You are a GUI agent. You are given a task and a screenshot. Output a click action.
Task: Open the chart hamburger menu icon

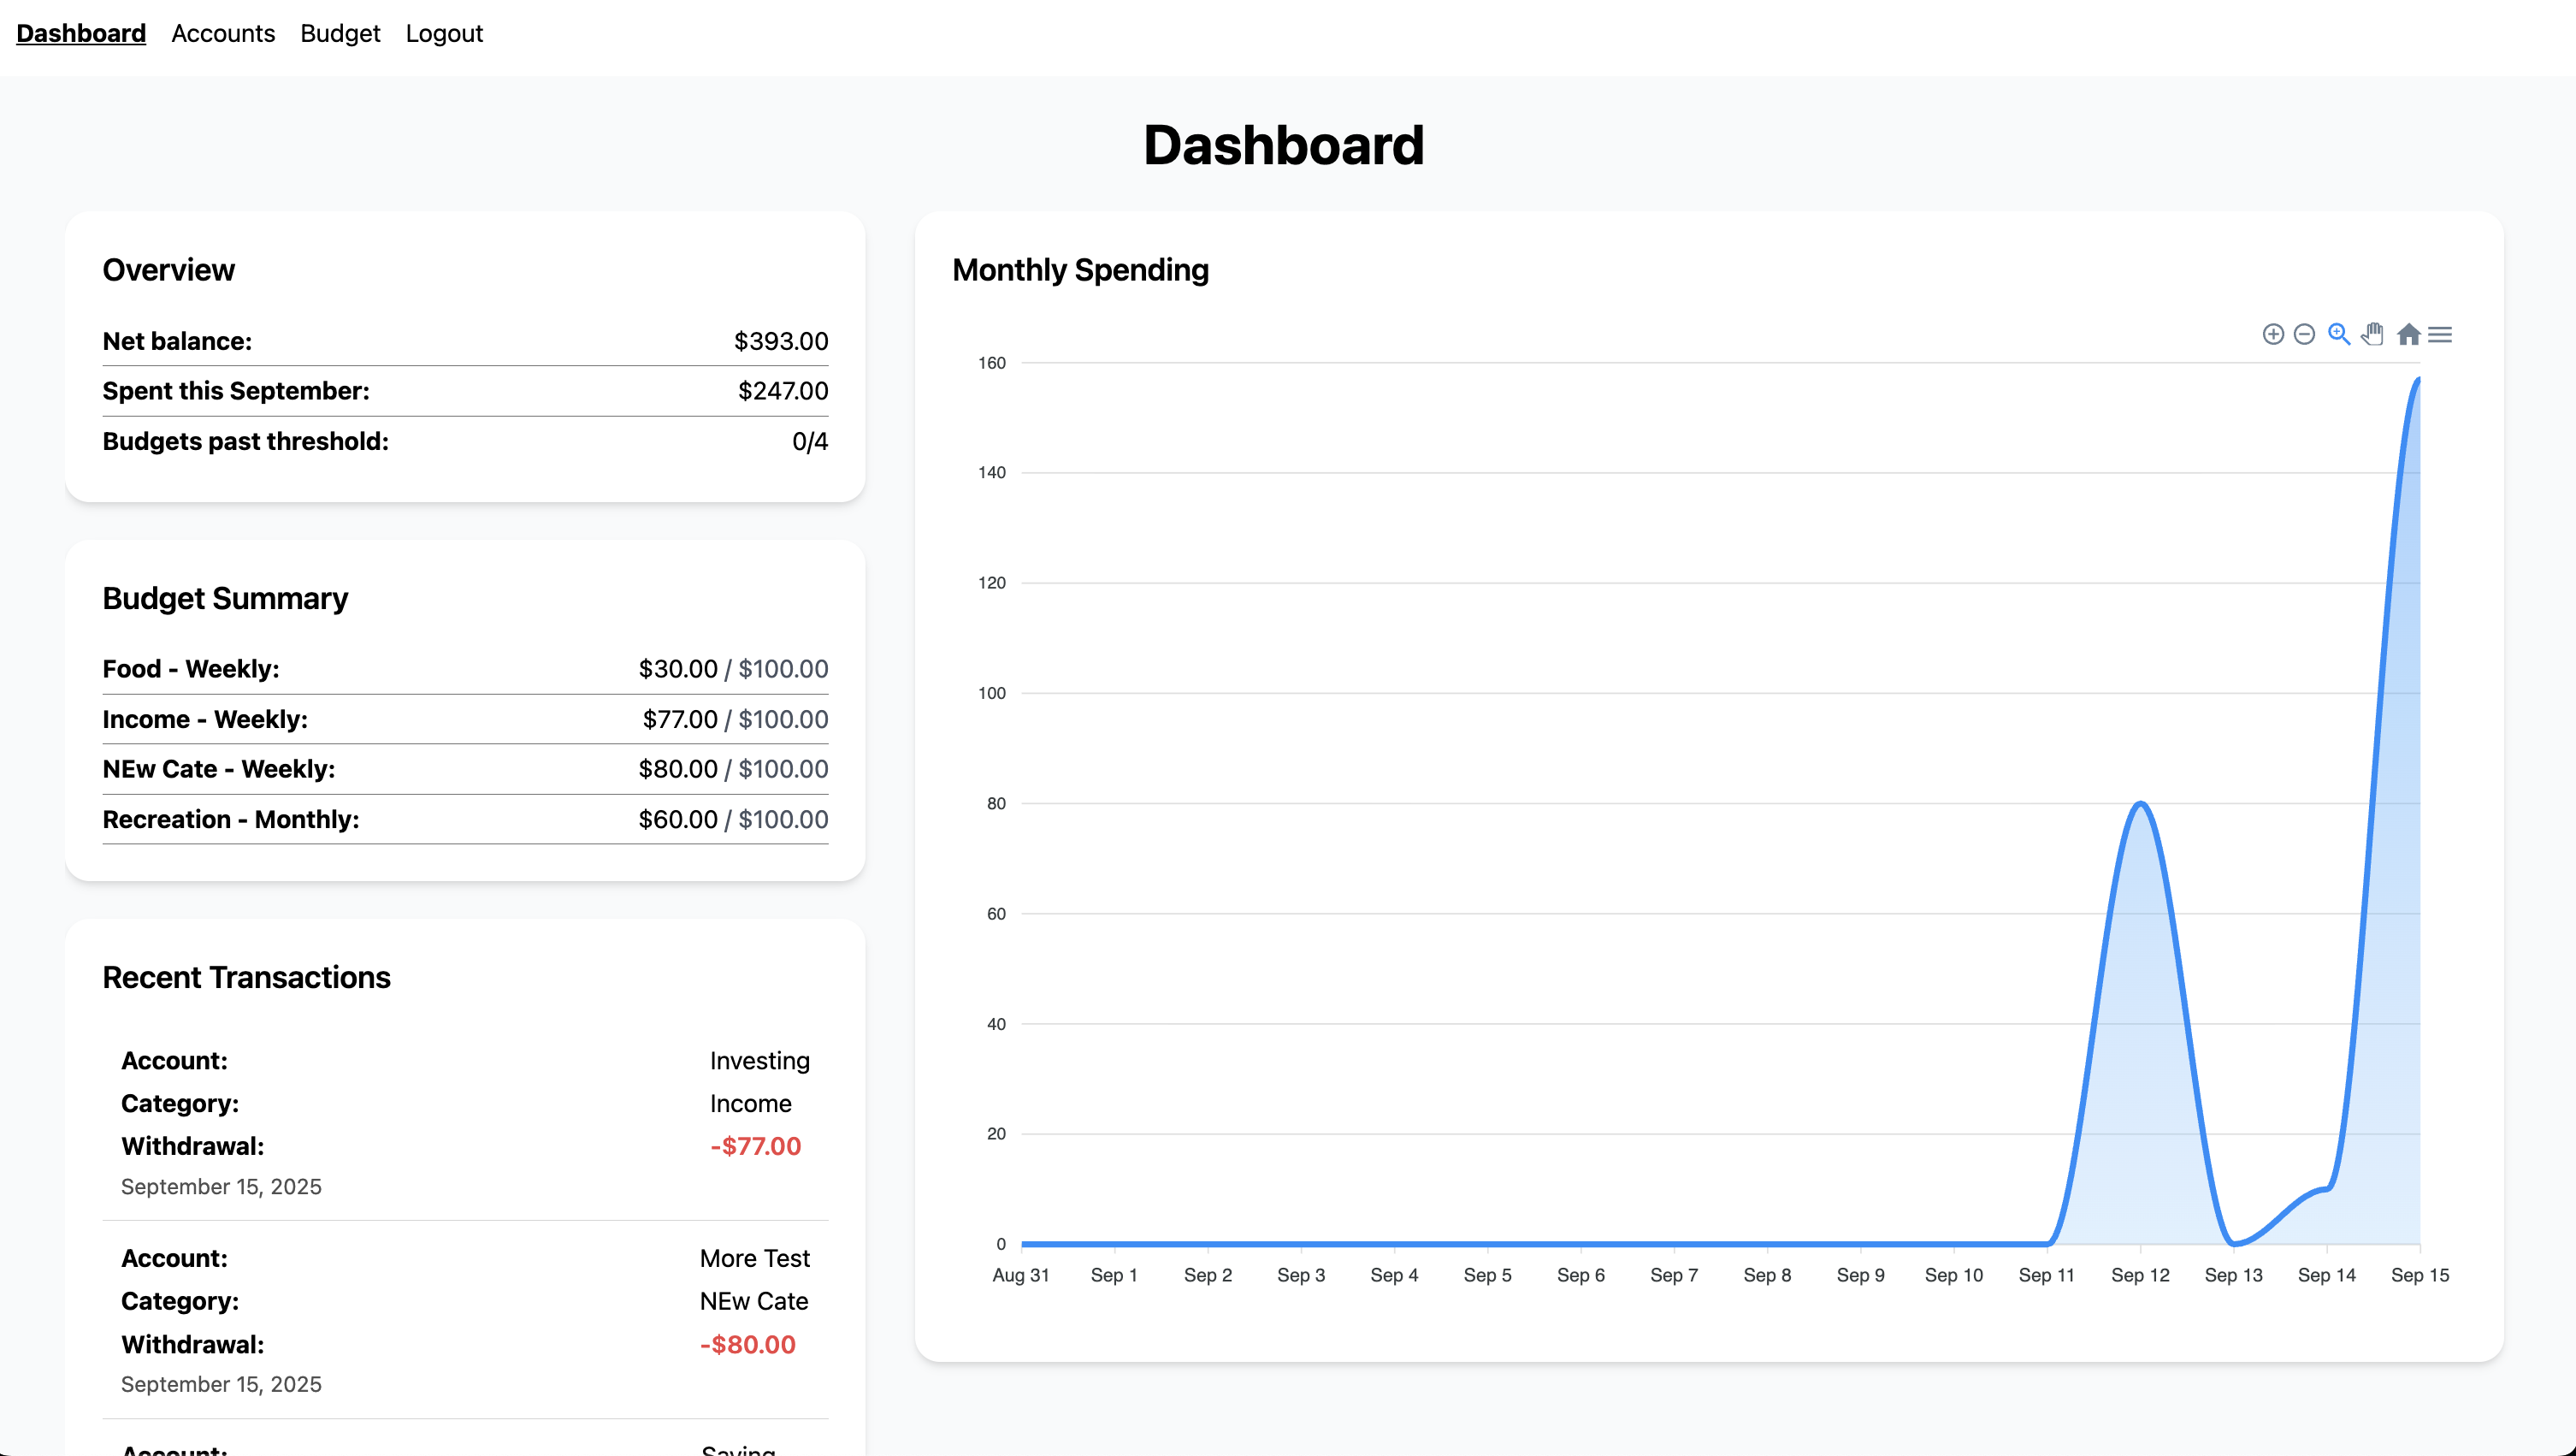click(x=2441, y=334)
